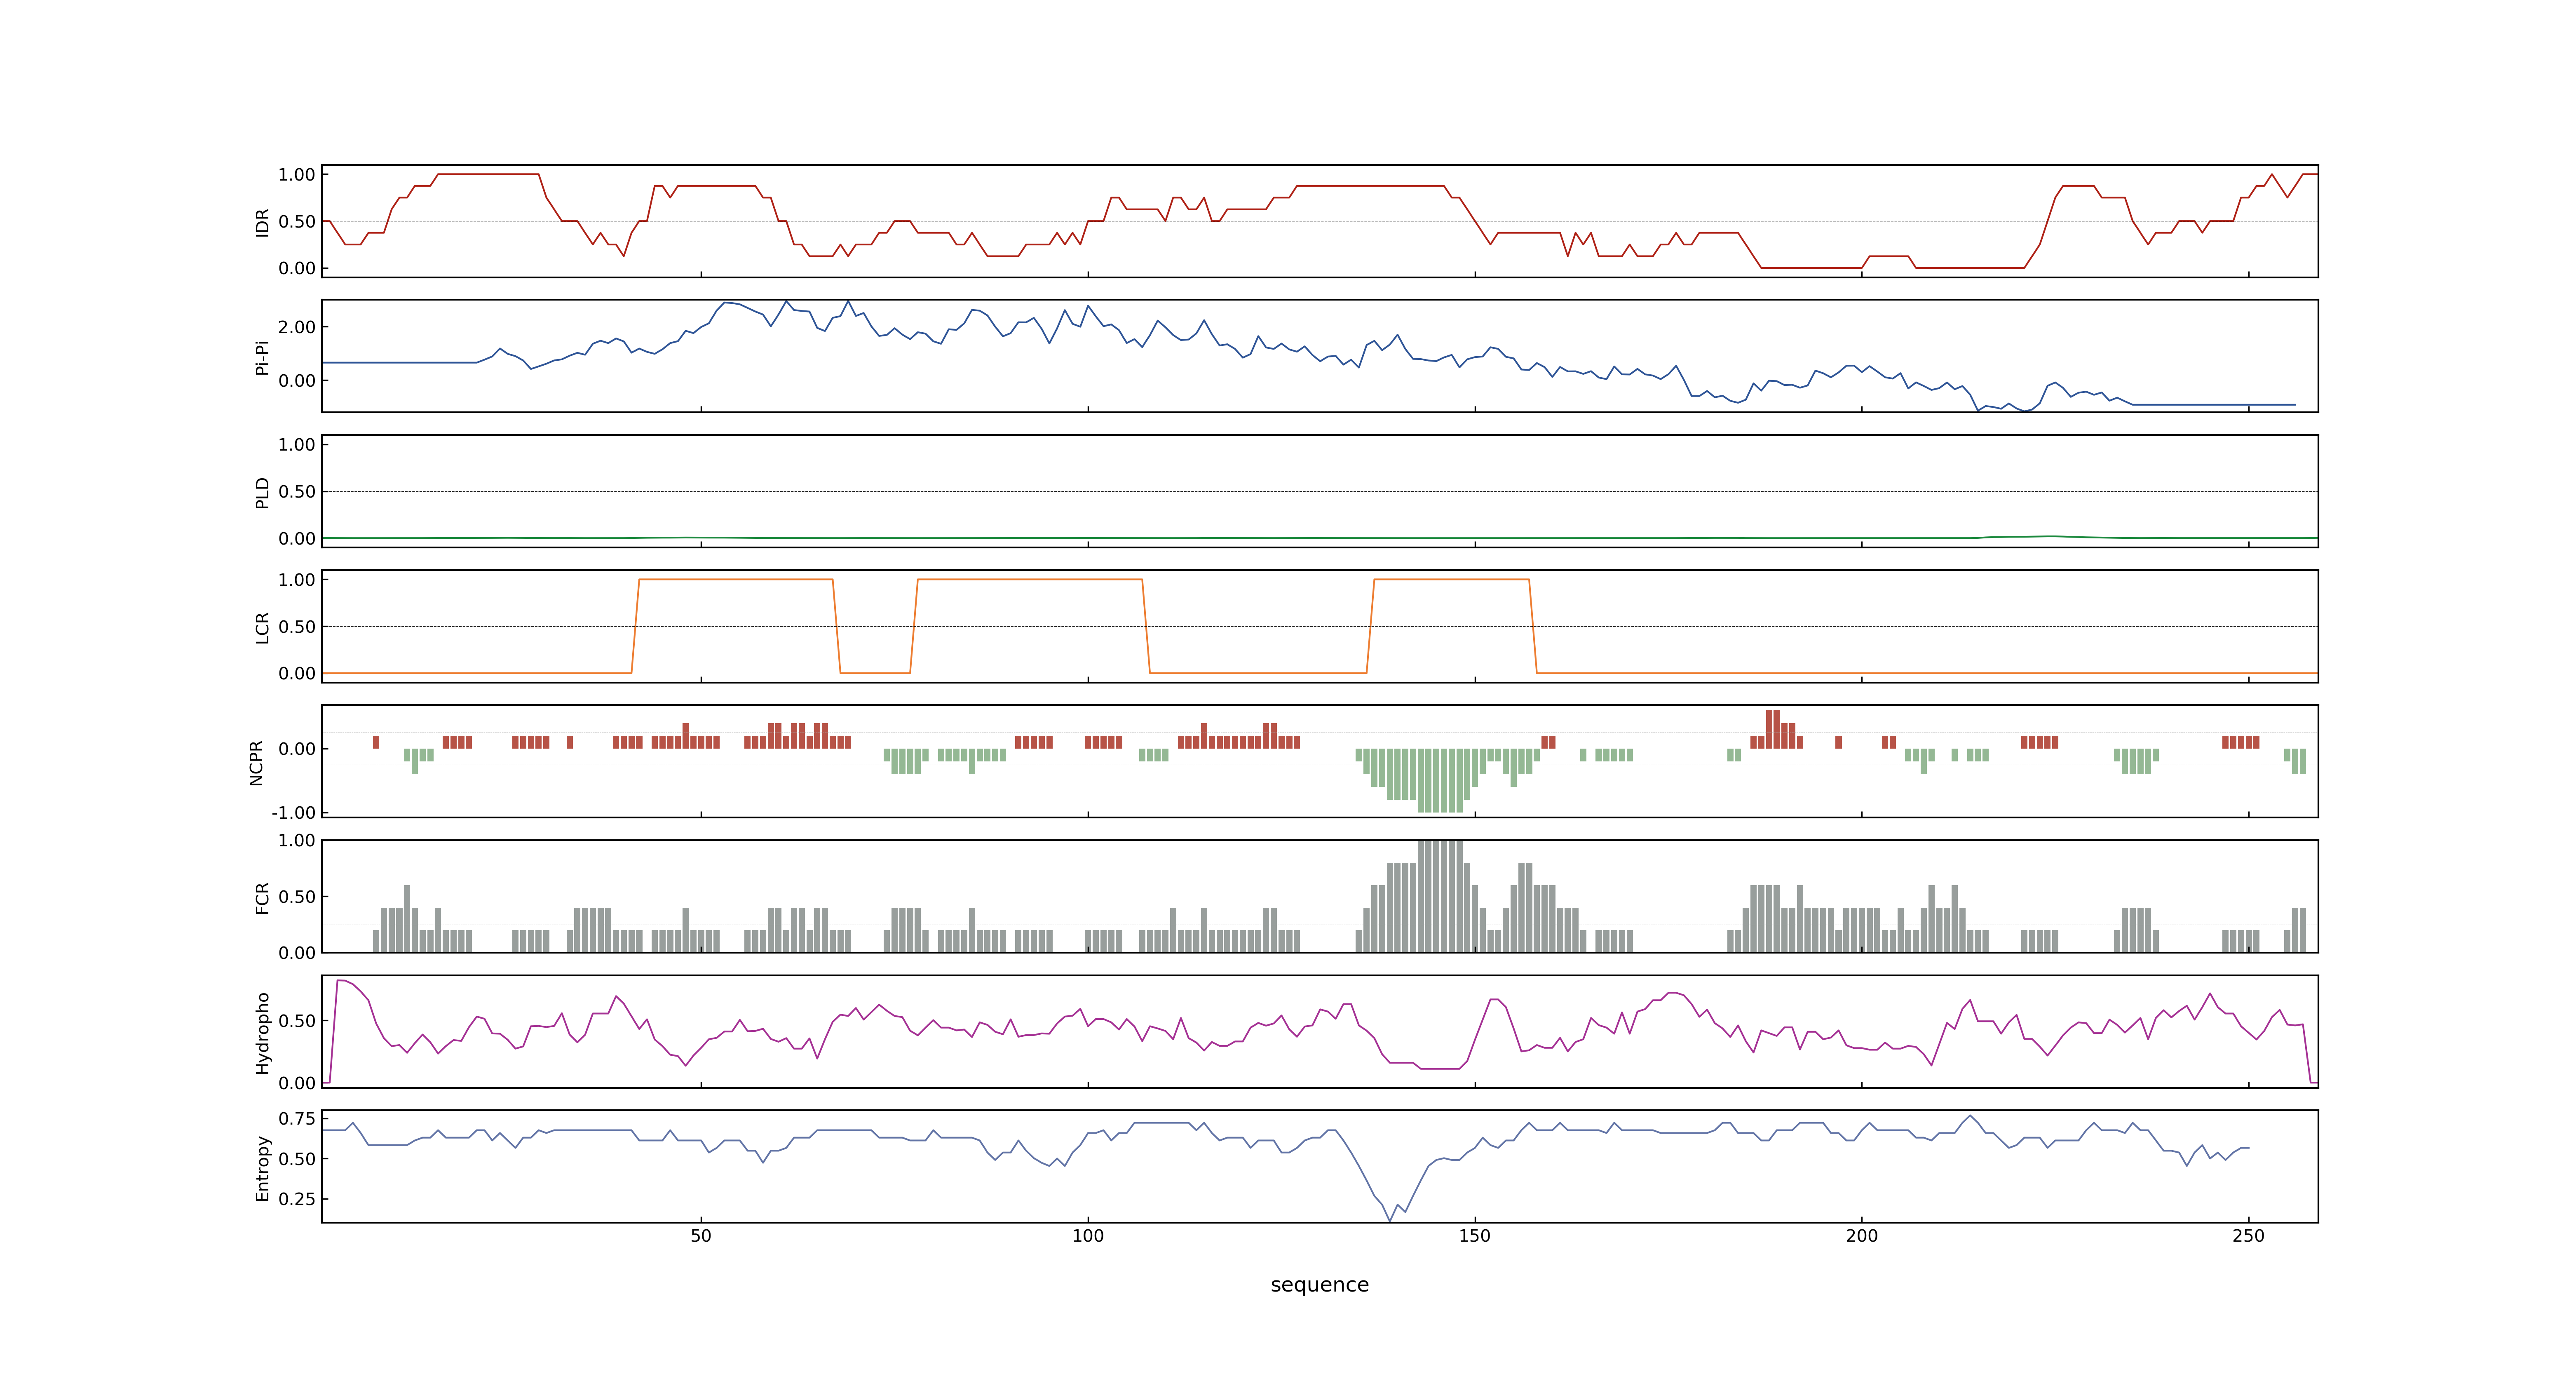The width and height of the screenshot is (2576, 1374).
Task: Click the 0.50 tick of the FCR panel
Action: (x=297, y=897)
